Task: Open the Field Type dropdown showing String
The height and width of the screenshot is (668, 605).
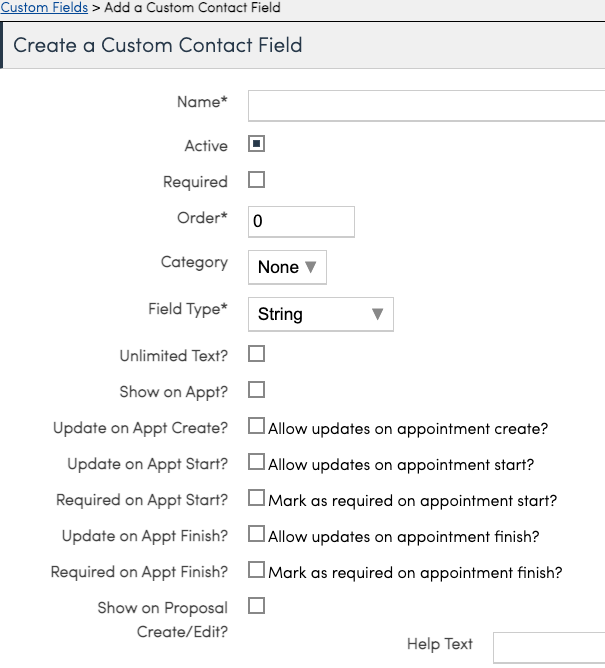Action: (320, 314)
